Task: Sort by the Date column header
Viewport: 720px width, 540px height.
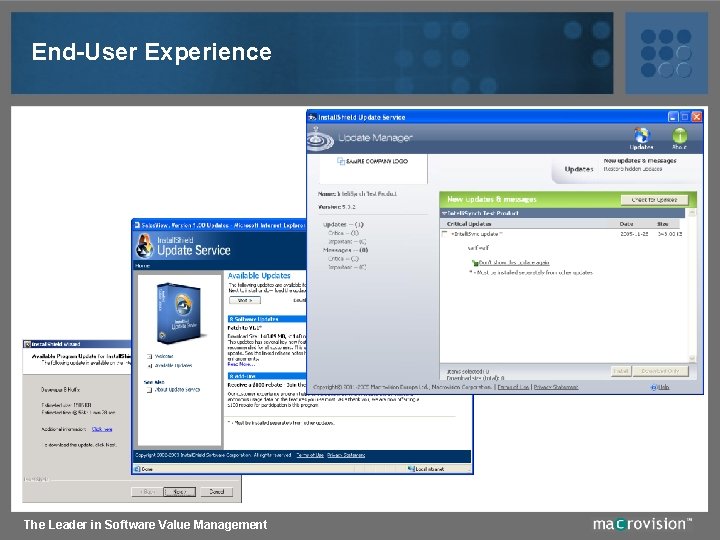Action: click(x=626, y=224)
